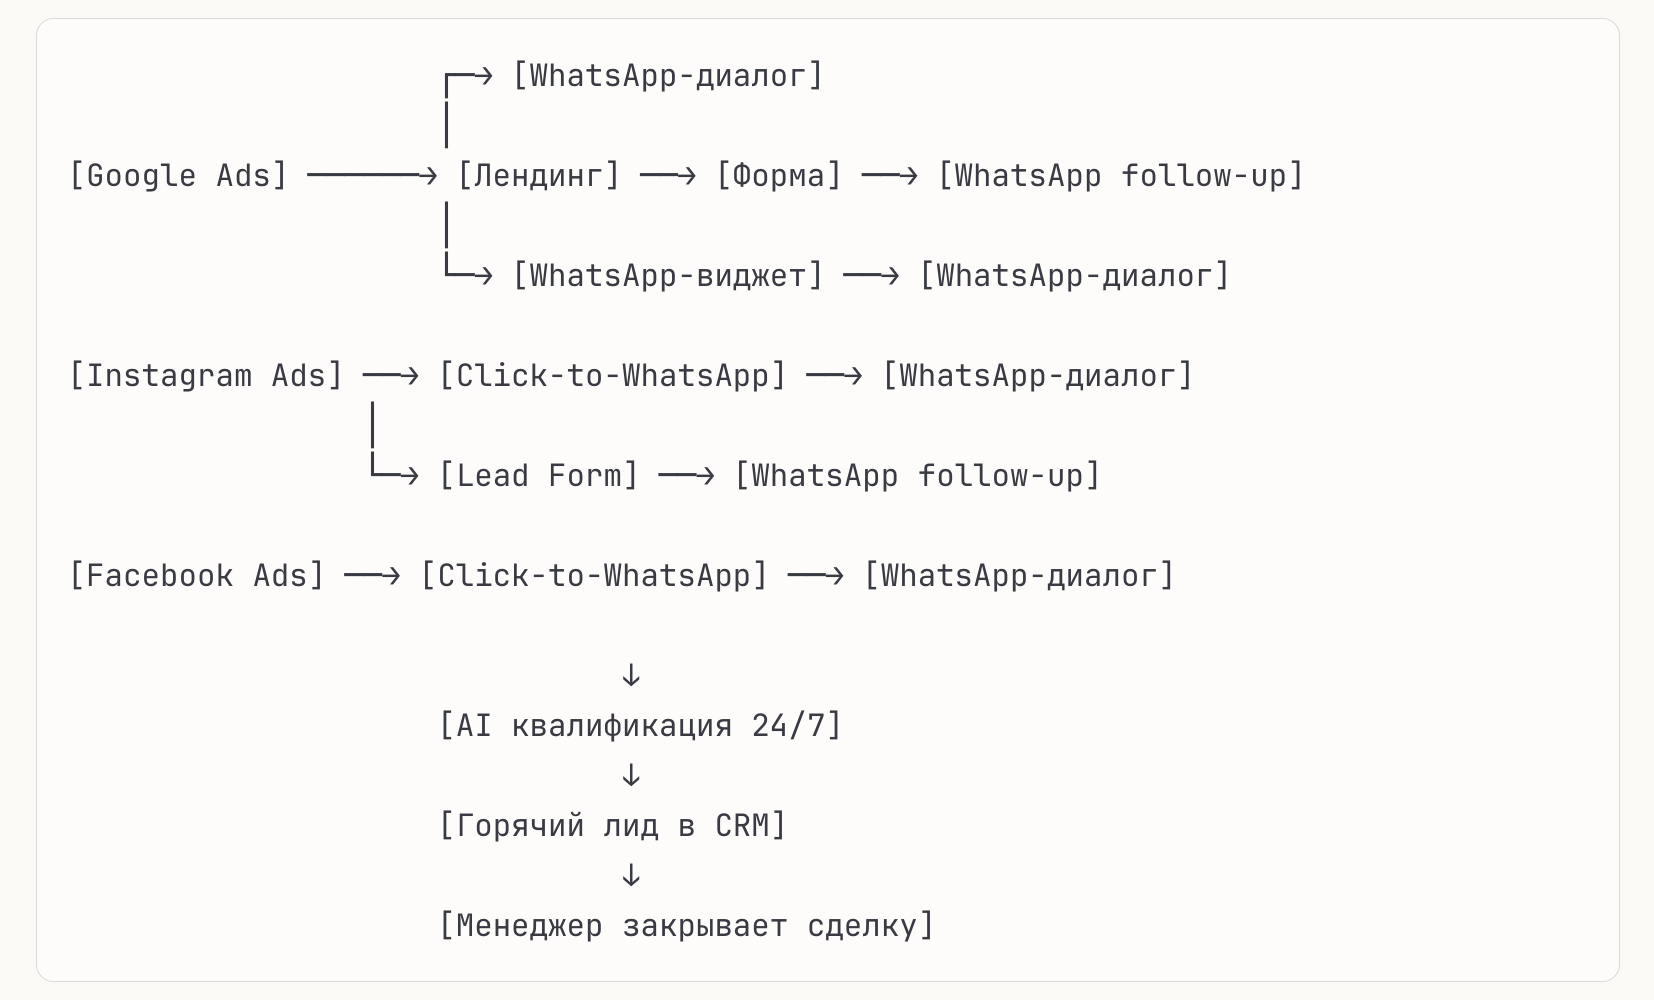The width and height of the screenshot is (1654, 1000).
Task: Click the topmost [WhatsApp-диалог] block above Лендинг
Action: point(667,76)
